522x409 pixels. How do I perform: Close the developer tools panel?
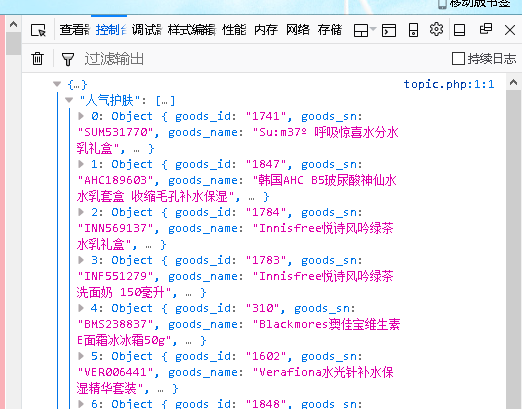tap(510, 30)
